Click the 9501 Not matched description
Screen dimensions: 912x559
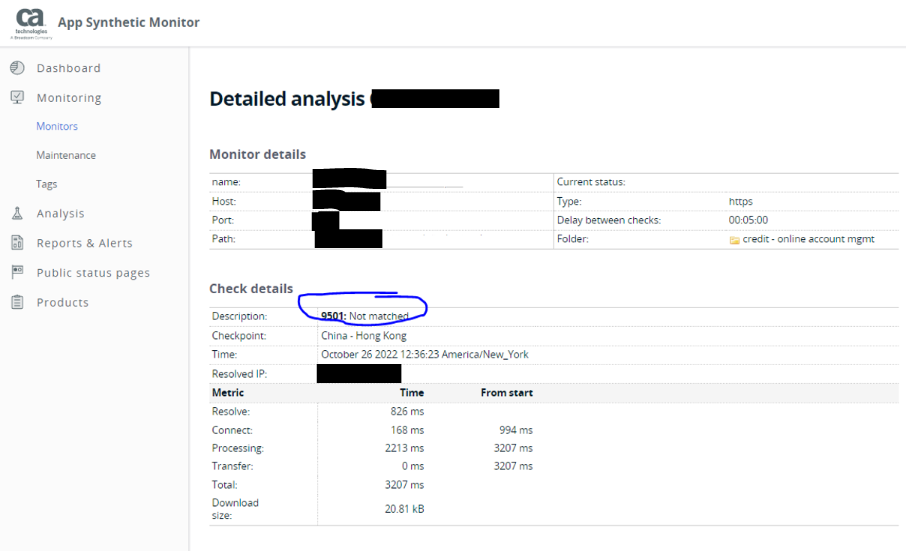(x=364, y=316)
